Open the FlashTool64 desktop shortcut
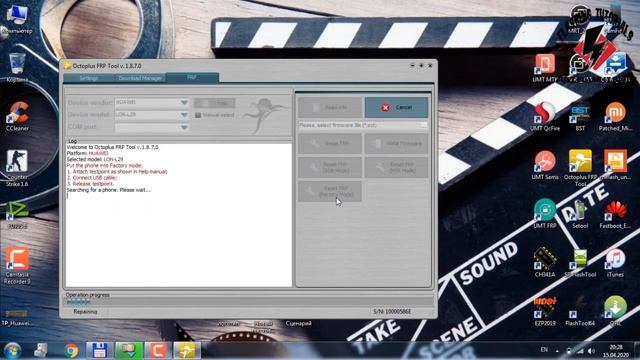 pyautogui.click(x=580, y=311)
